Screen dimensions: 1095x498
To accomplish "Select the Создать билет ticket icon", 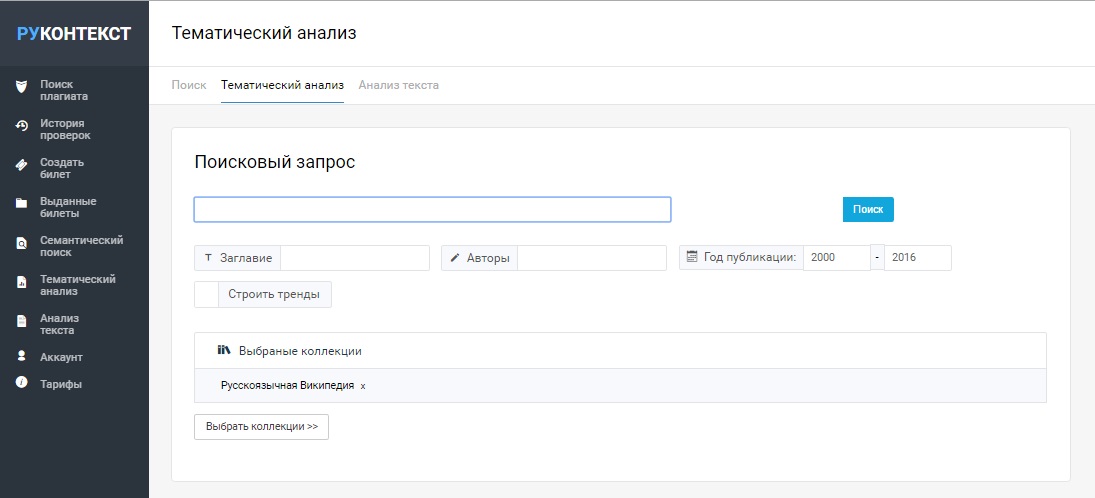I will (x=22, y=165).
